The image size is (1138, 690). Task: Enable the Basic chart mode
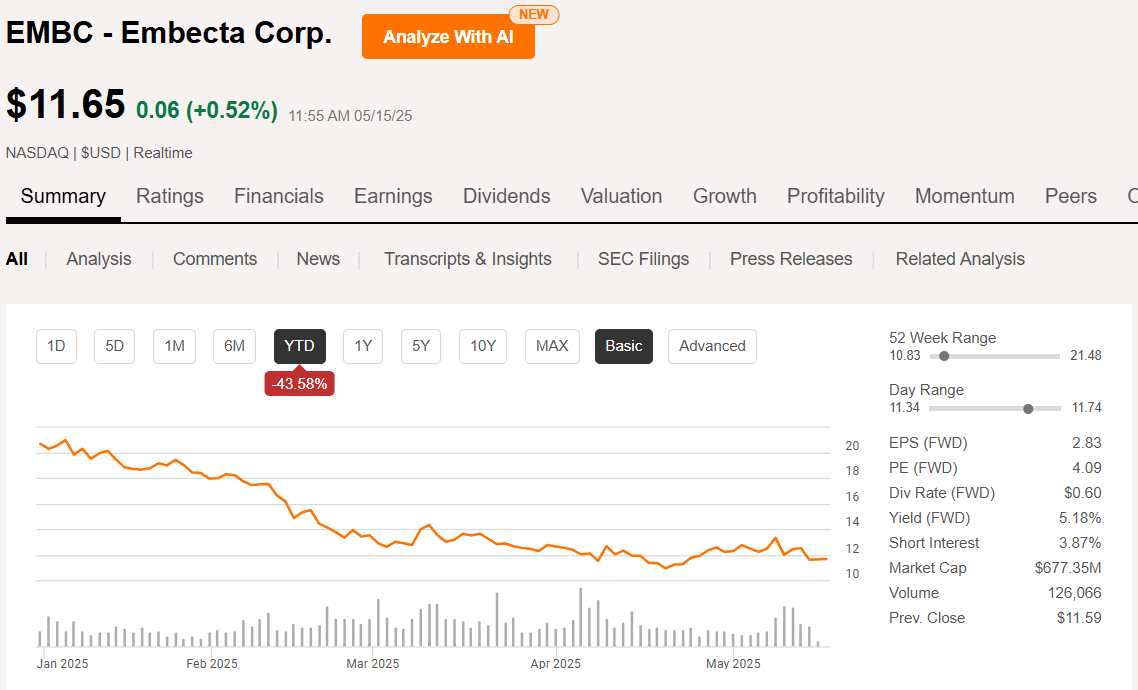pos(623,346)
